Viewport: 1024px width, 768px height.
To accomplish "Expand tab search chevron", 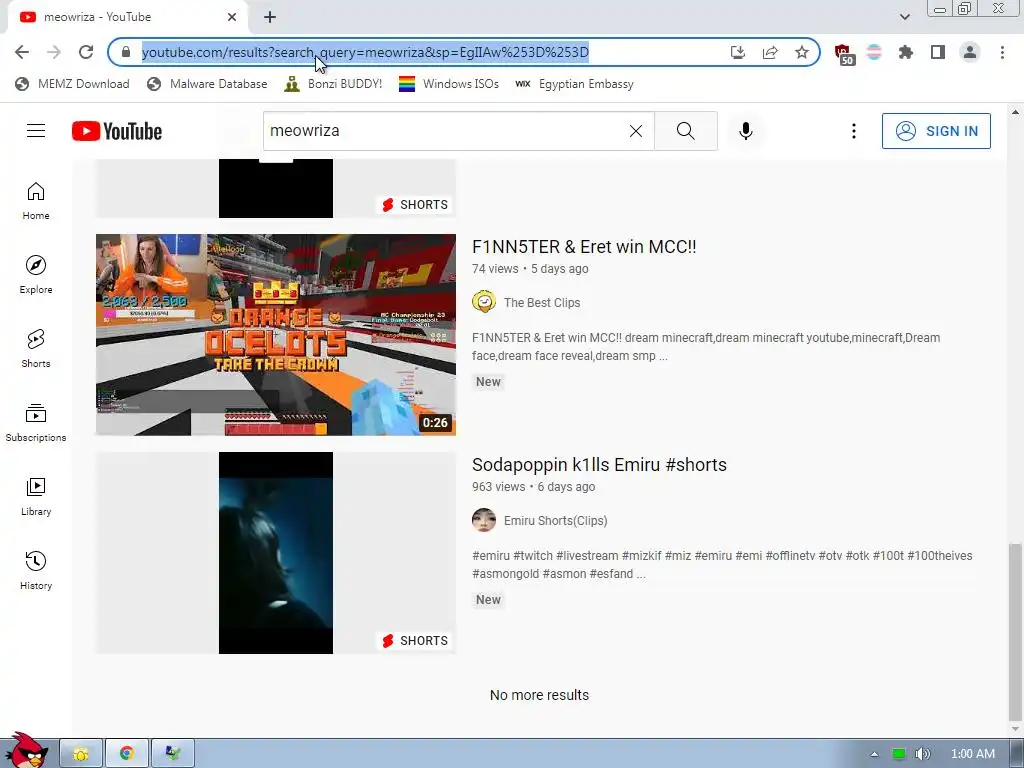I will (x=904, y=17).
